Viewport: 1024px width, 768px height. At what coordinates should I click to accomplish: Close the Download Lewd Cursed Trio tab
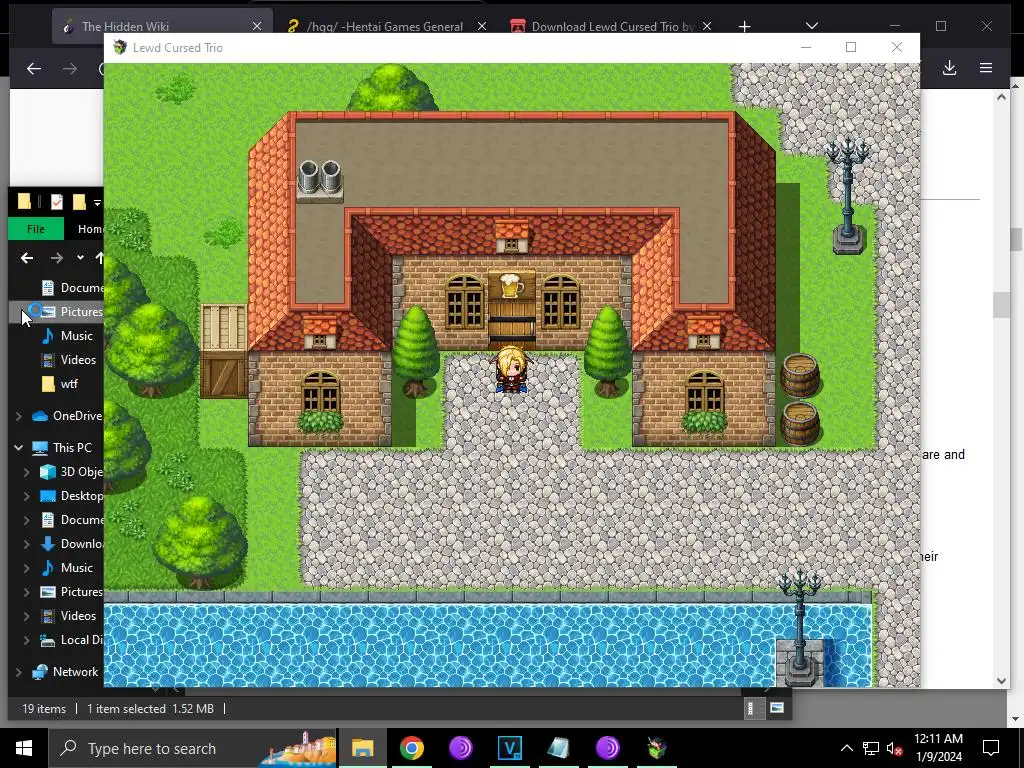pyautogui.click(x=707, y=26)
